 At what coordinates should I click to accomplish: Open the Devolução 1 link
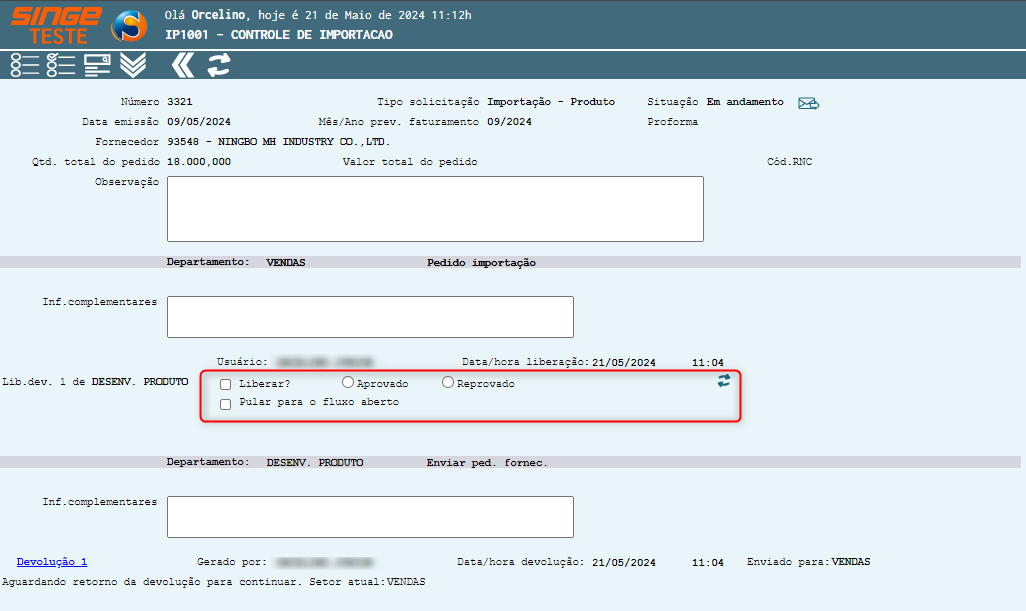52,562
